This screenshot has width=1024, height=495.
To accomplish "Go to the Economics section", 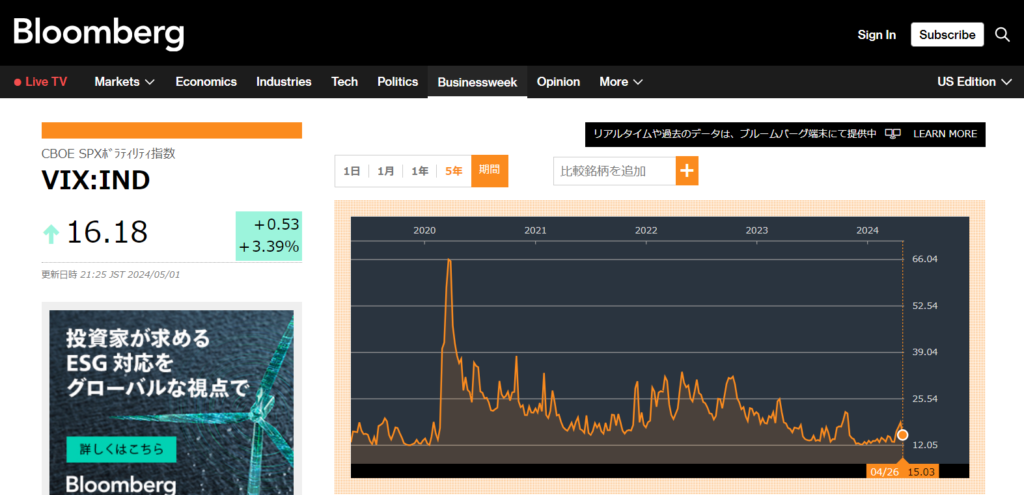I will (x=206, y=82).
